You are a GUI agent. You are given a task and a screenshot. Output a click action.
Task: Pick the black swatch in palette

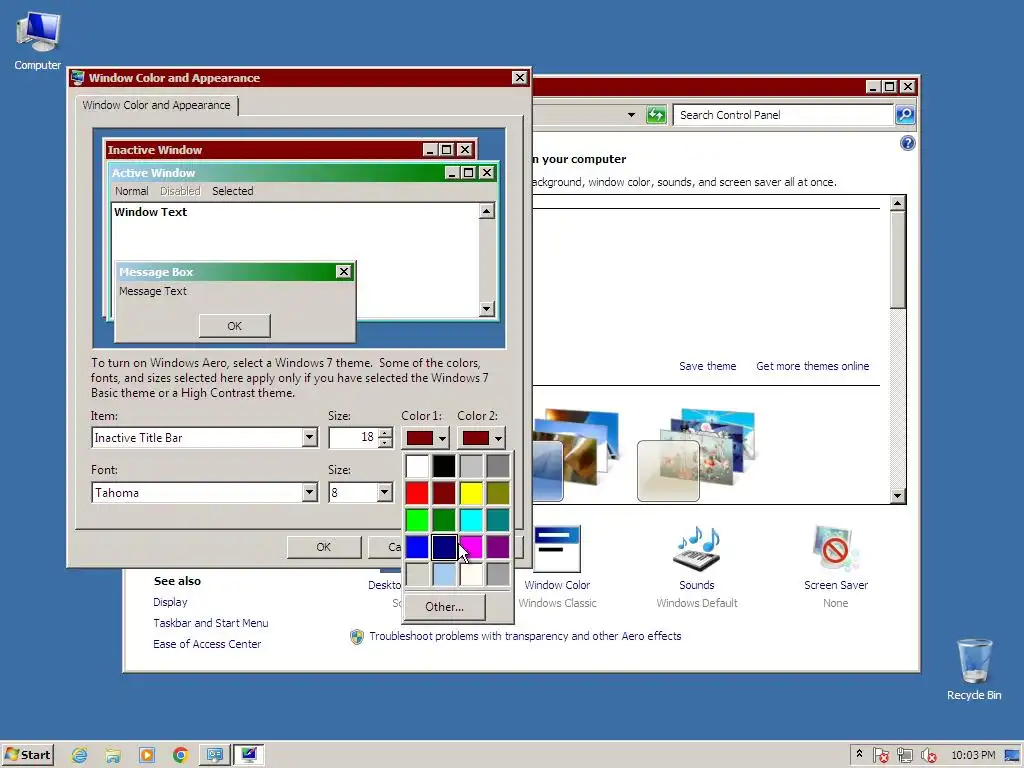click(x=444, y=466)
